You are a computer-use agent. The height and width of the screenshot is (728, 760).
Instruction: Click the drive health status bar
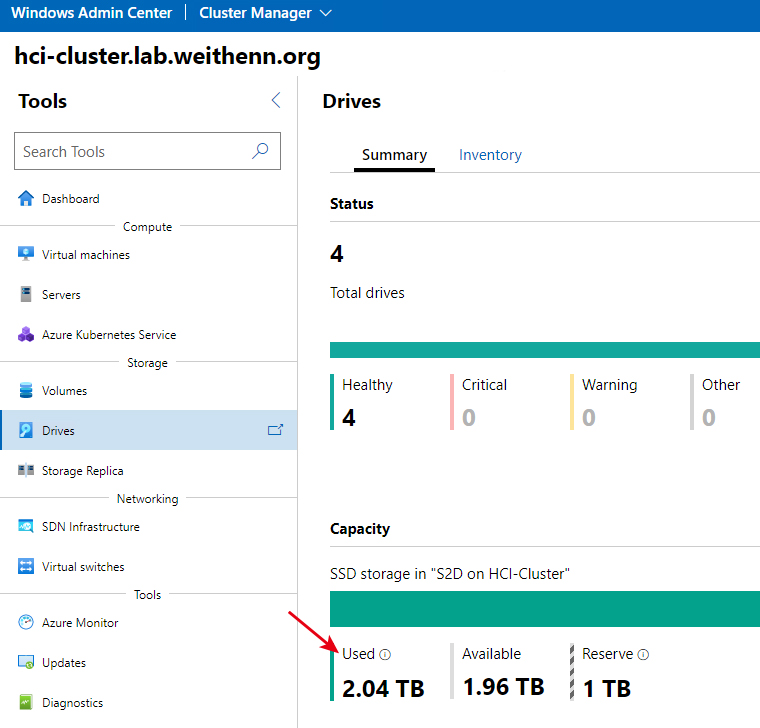(545, 350)
